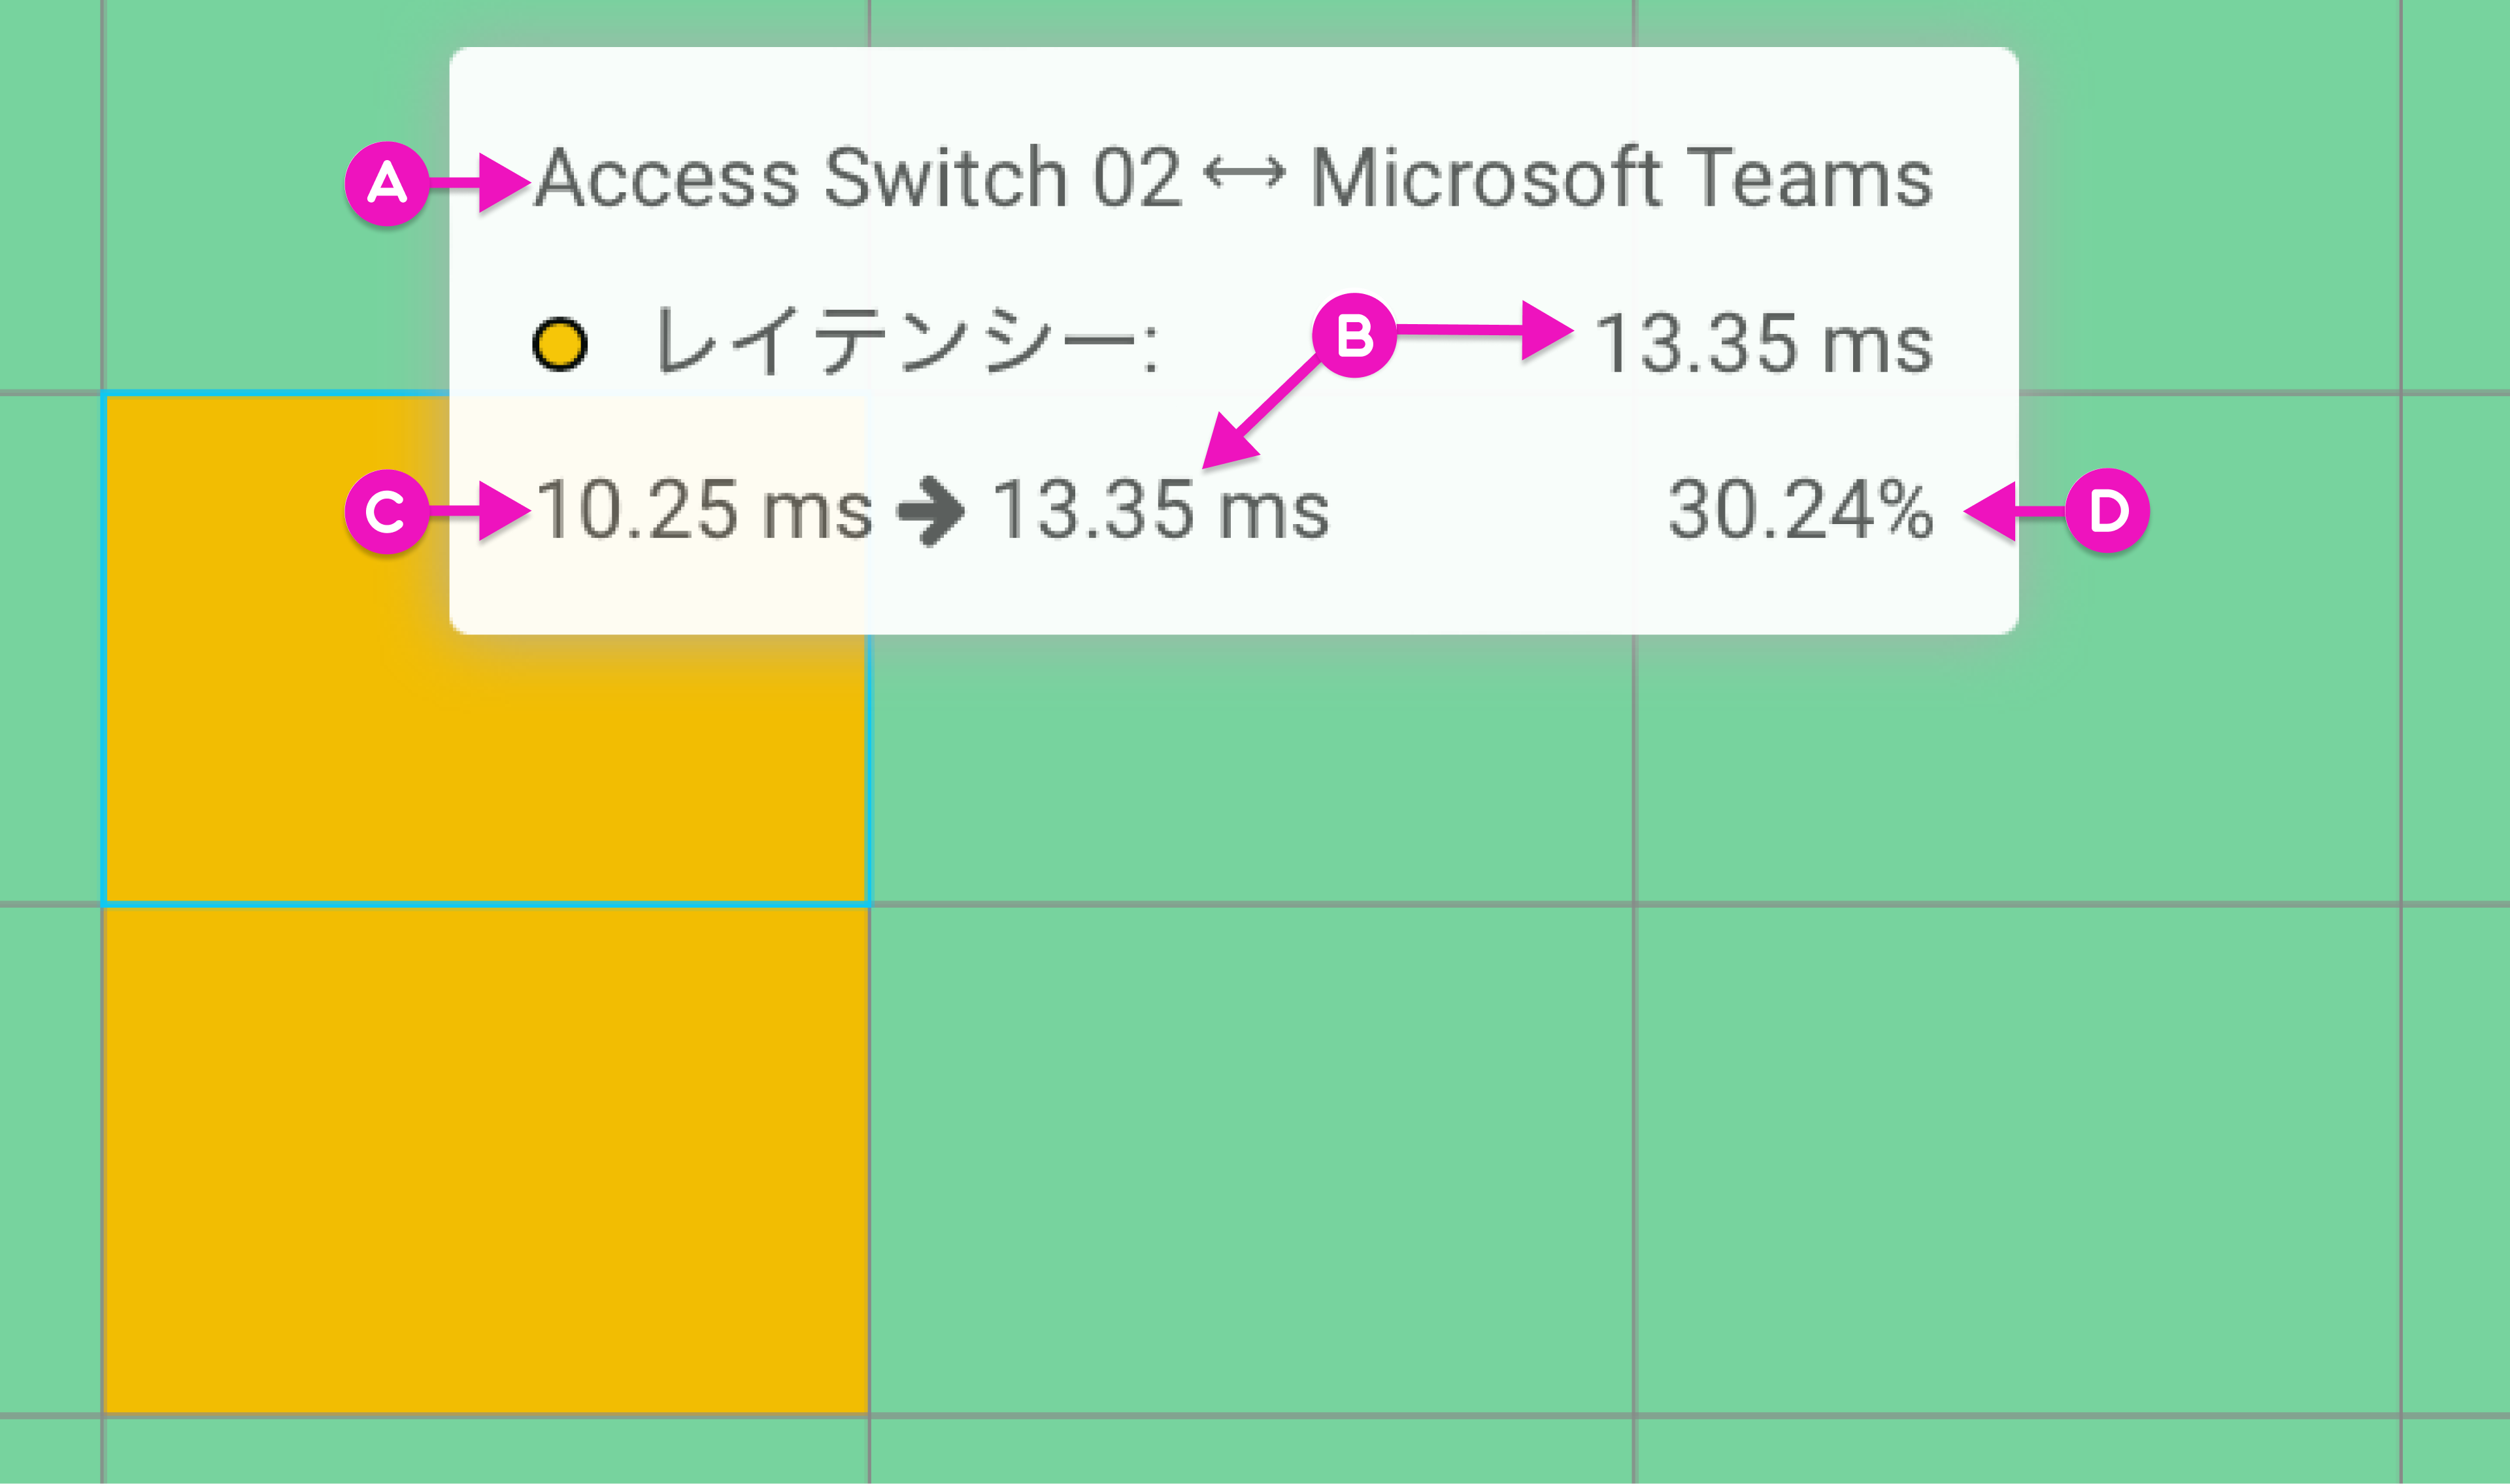Click the Access Switch 02 label
Screen dimensions: 2510x1484
point(858,177)
